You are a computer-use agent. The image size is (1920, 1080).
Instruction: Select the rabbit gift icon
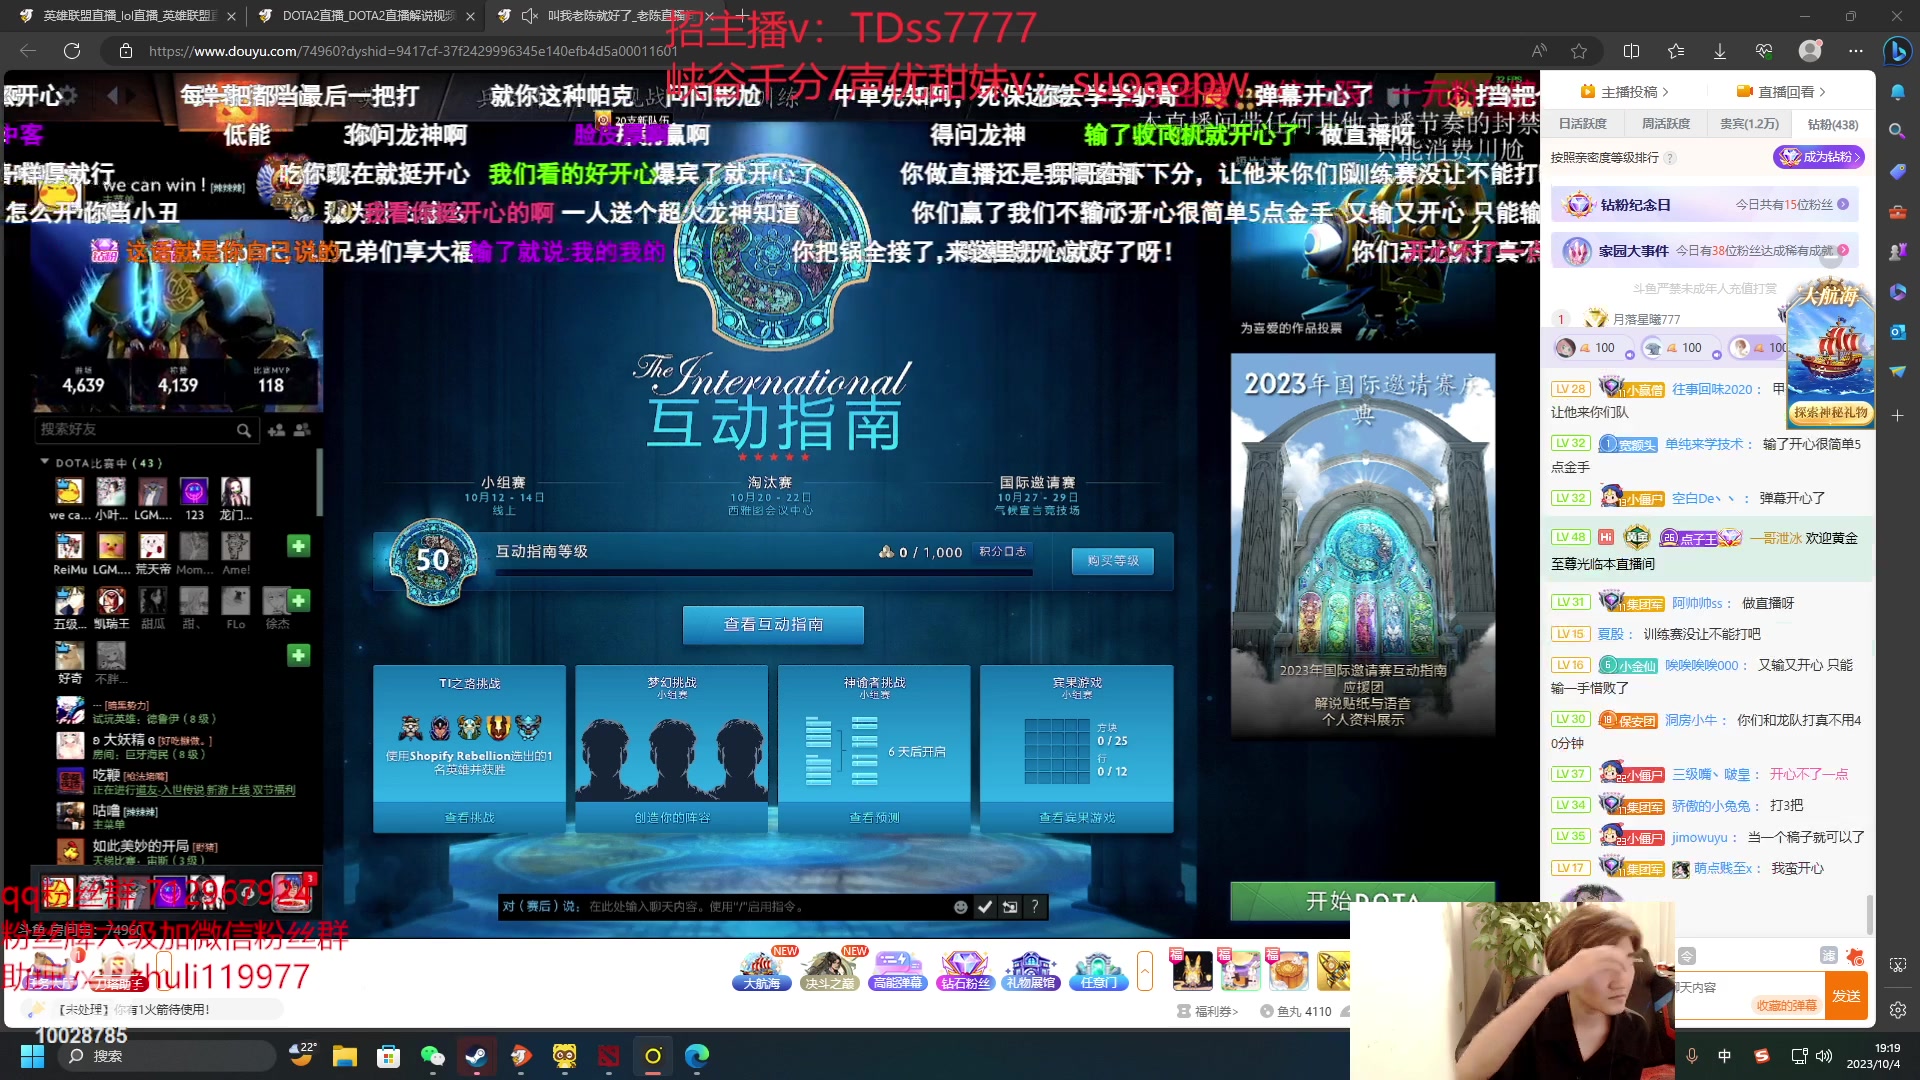tap(1191, 970)
